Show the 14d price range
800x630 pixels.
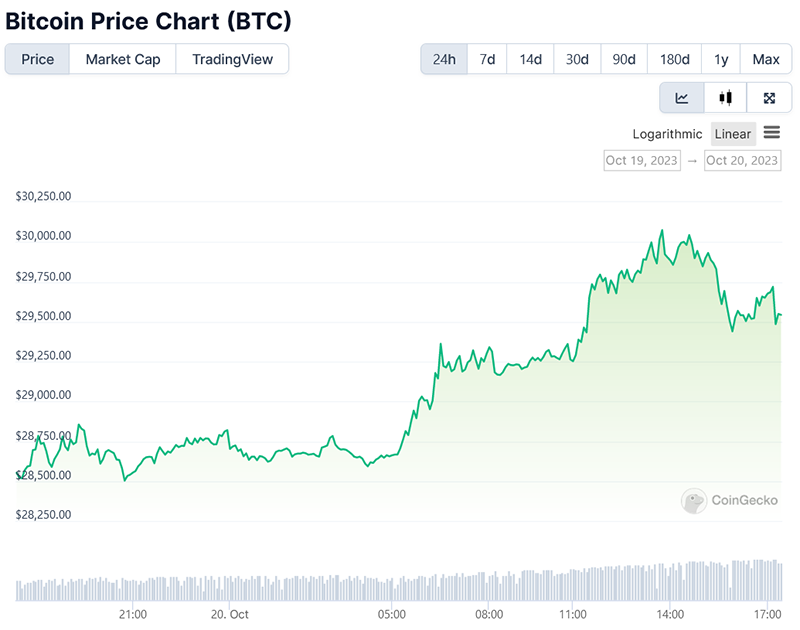(530, 59)
